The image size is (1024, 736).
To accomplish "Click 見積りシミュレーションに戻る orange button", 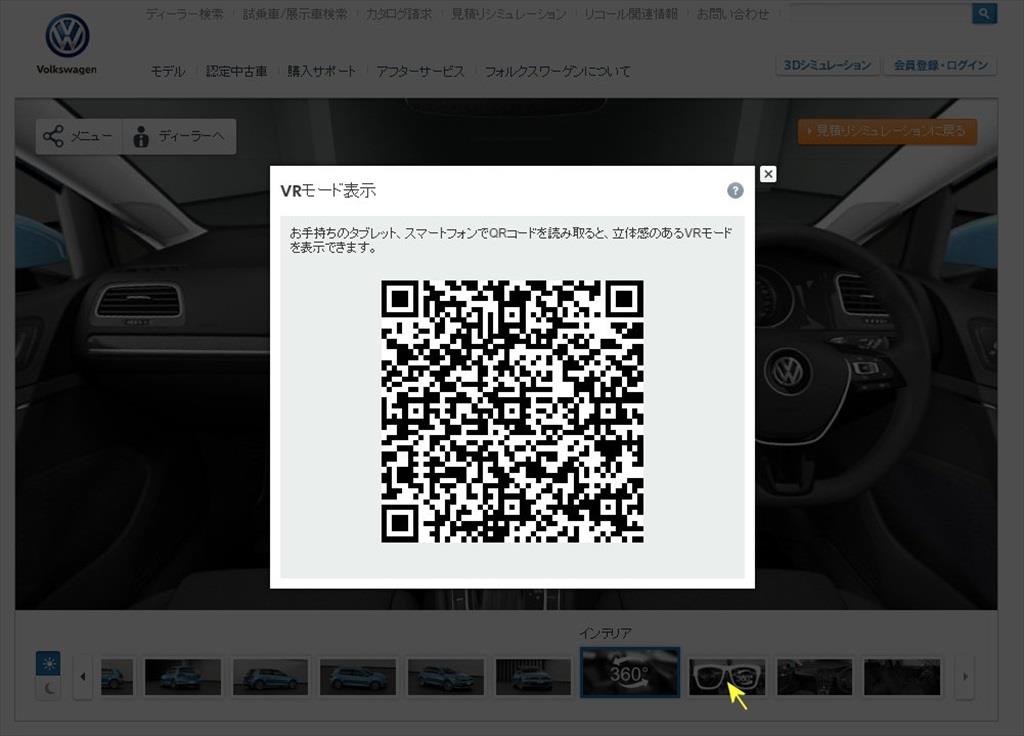I will [888, 131].
